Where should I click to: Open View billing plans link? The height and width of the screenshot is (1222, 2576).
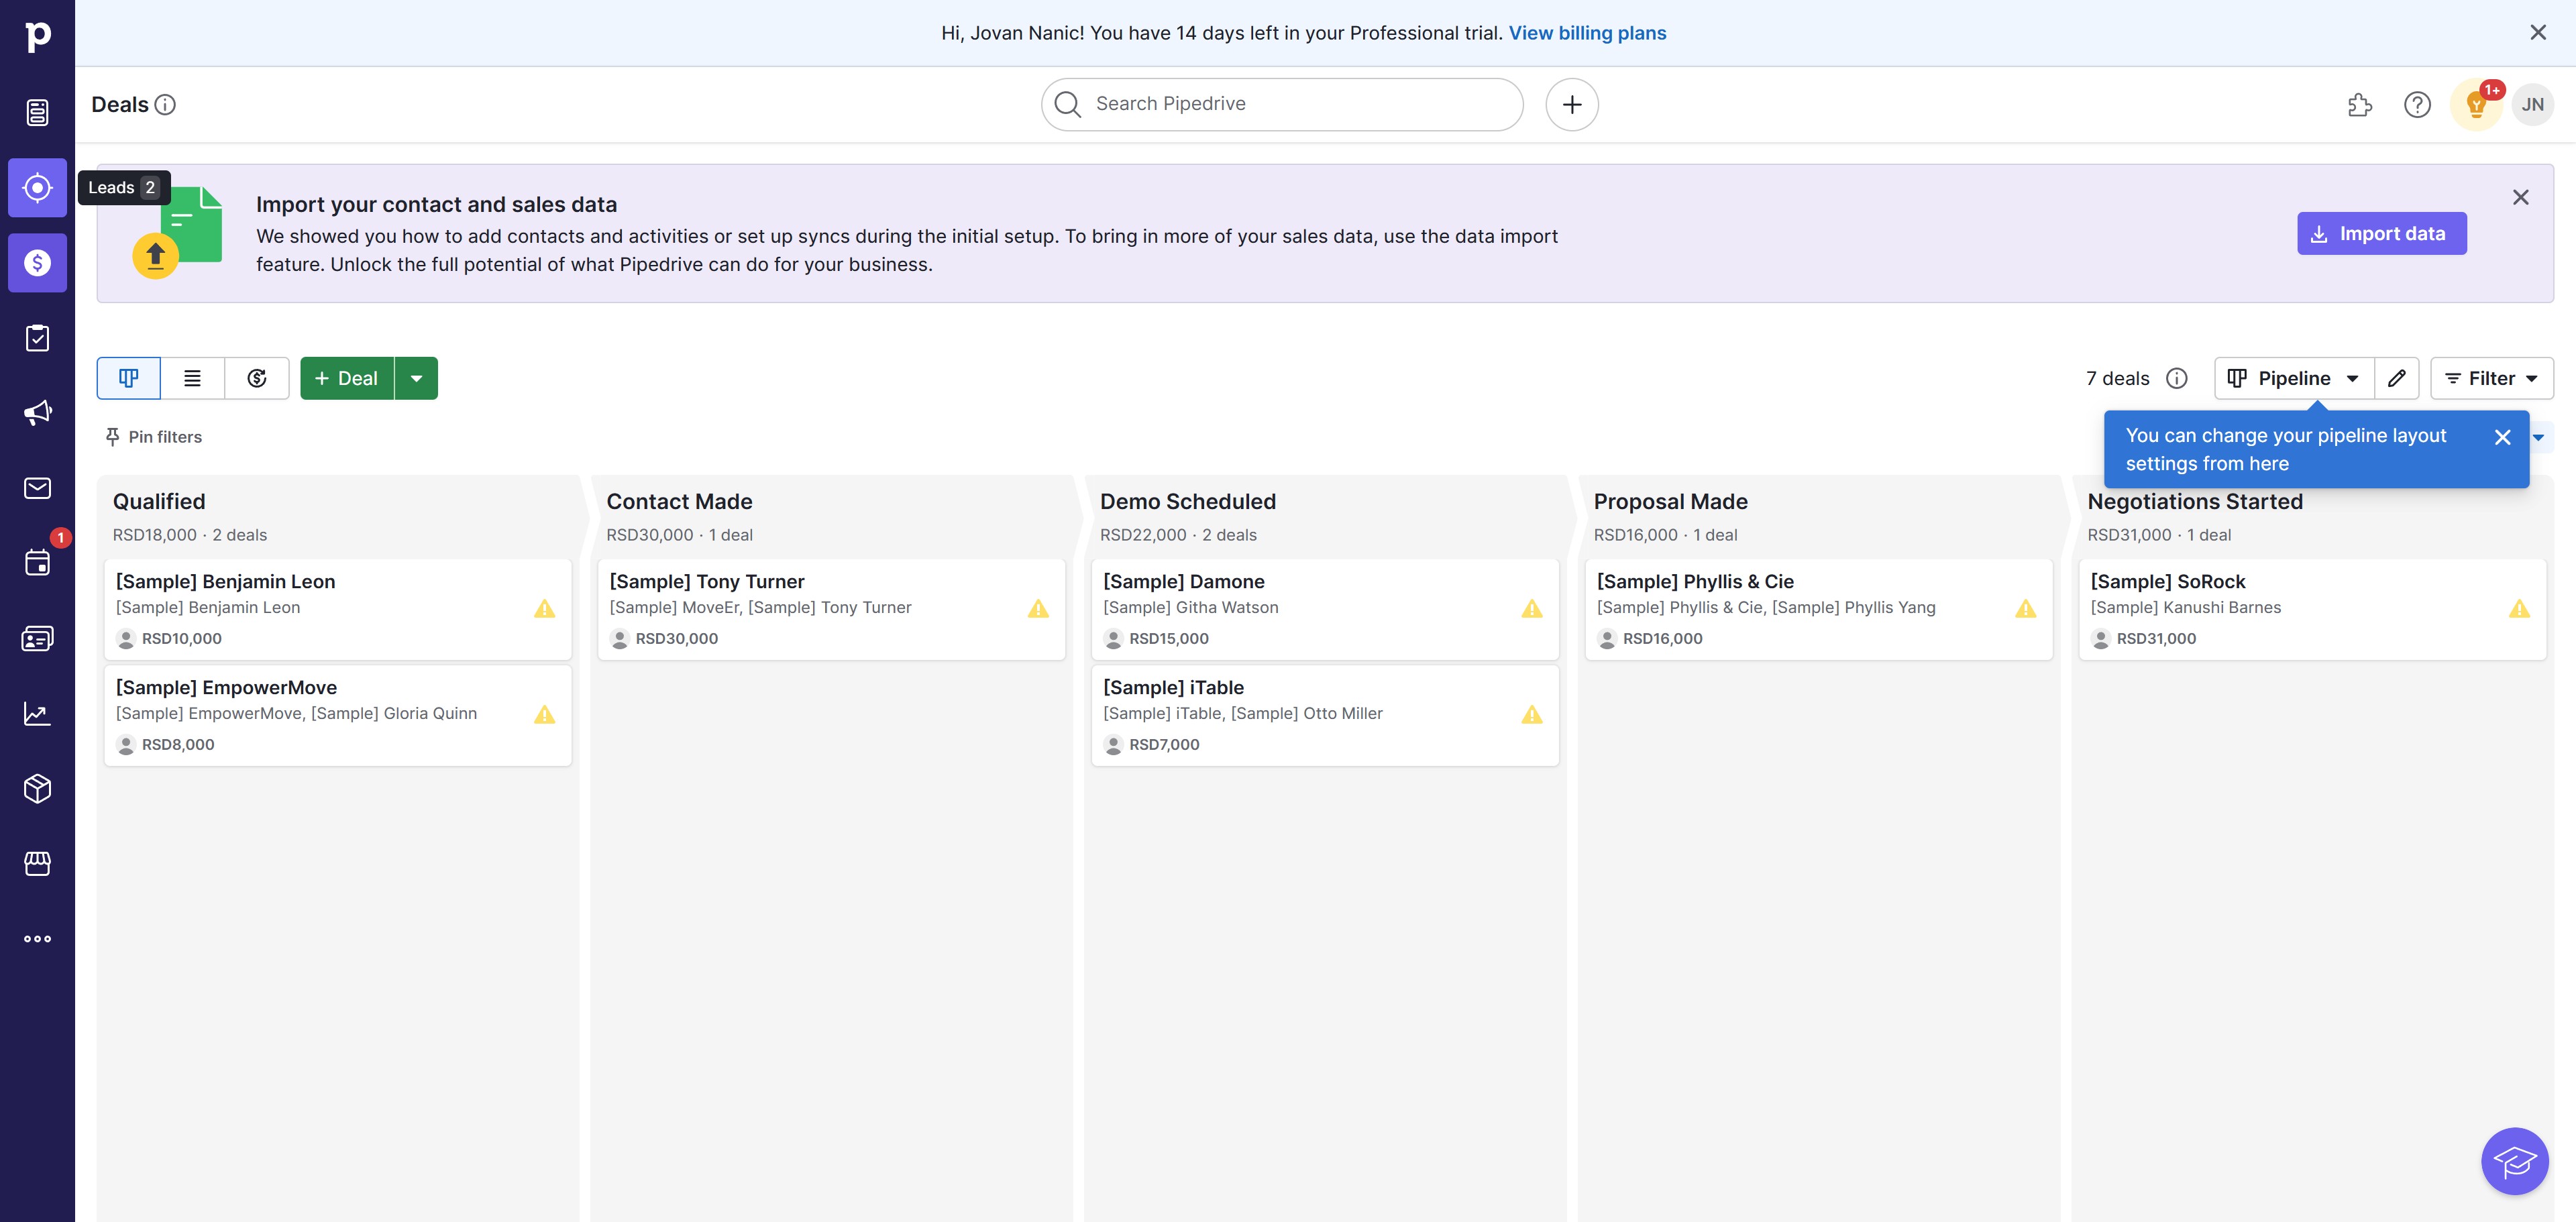1586,33
